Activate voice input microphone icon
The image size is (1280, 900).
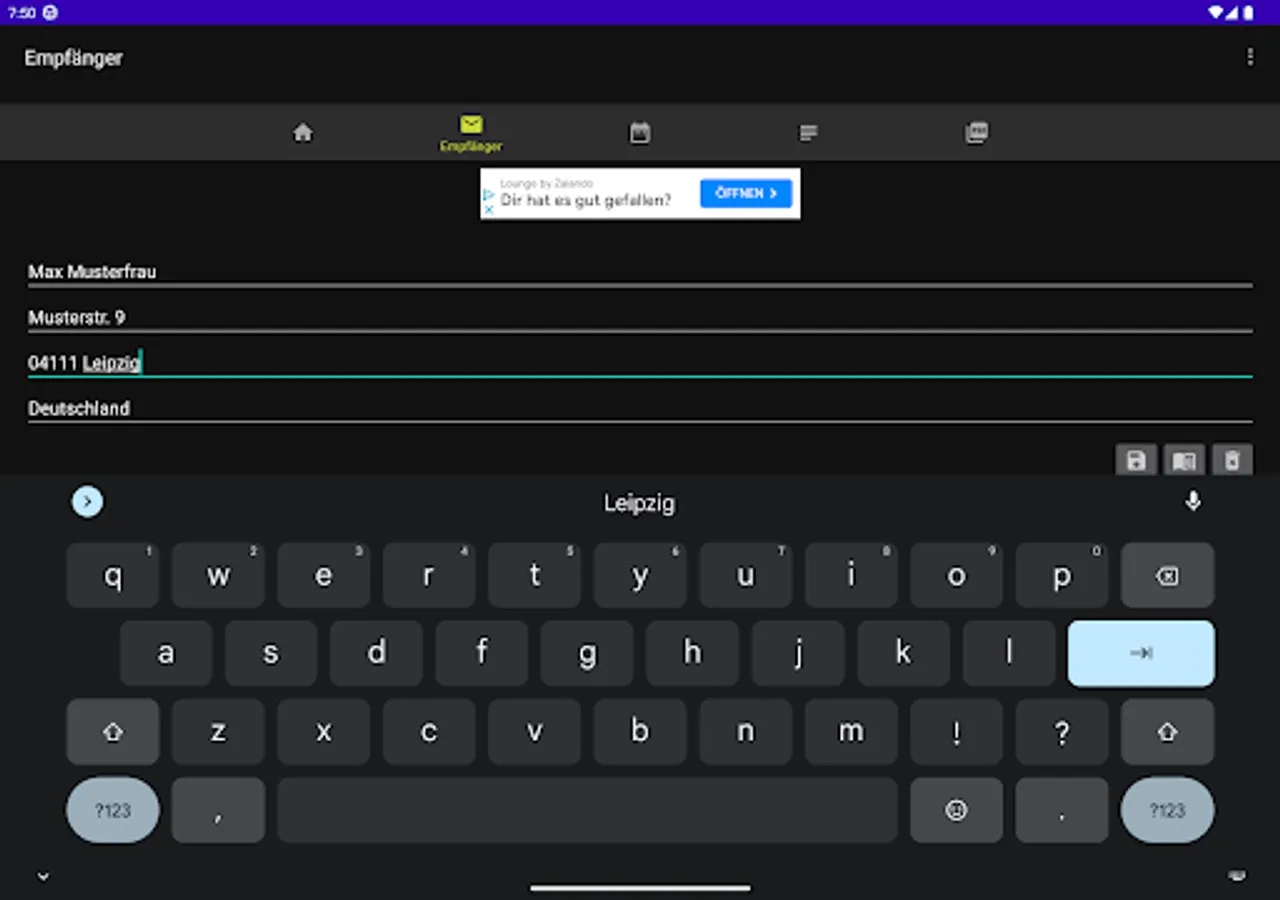1192,501
